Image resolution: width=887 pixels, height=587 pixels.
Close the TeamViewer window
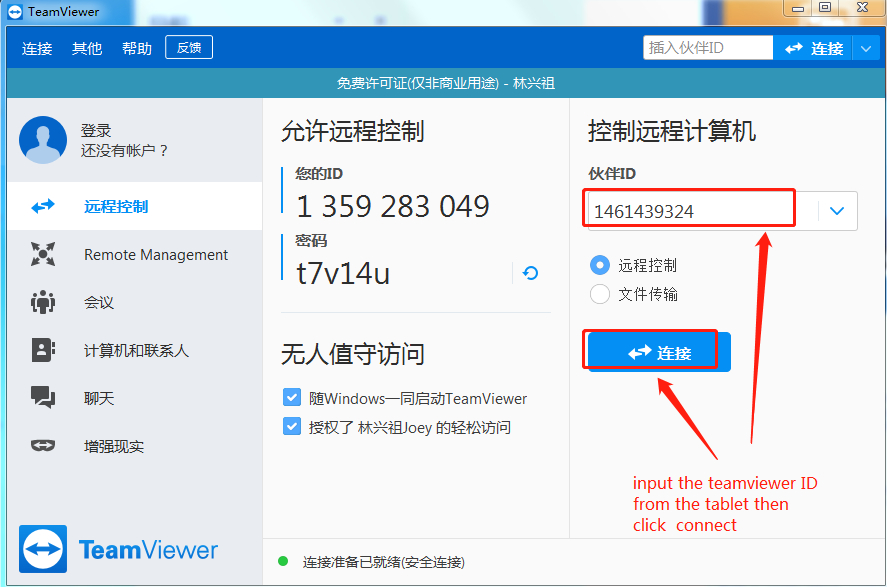pyautogui.click(x=862, y=8)
